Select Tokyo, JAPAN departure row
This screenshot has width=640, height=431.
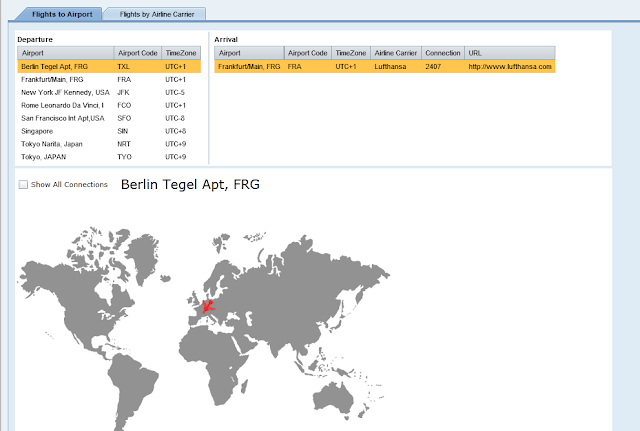tap(109, 157)
